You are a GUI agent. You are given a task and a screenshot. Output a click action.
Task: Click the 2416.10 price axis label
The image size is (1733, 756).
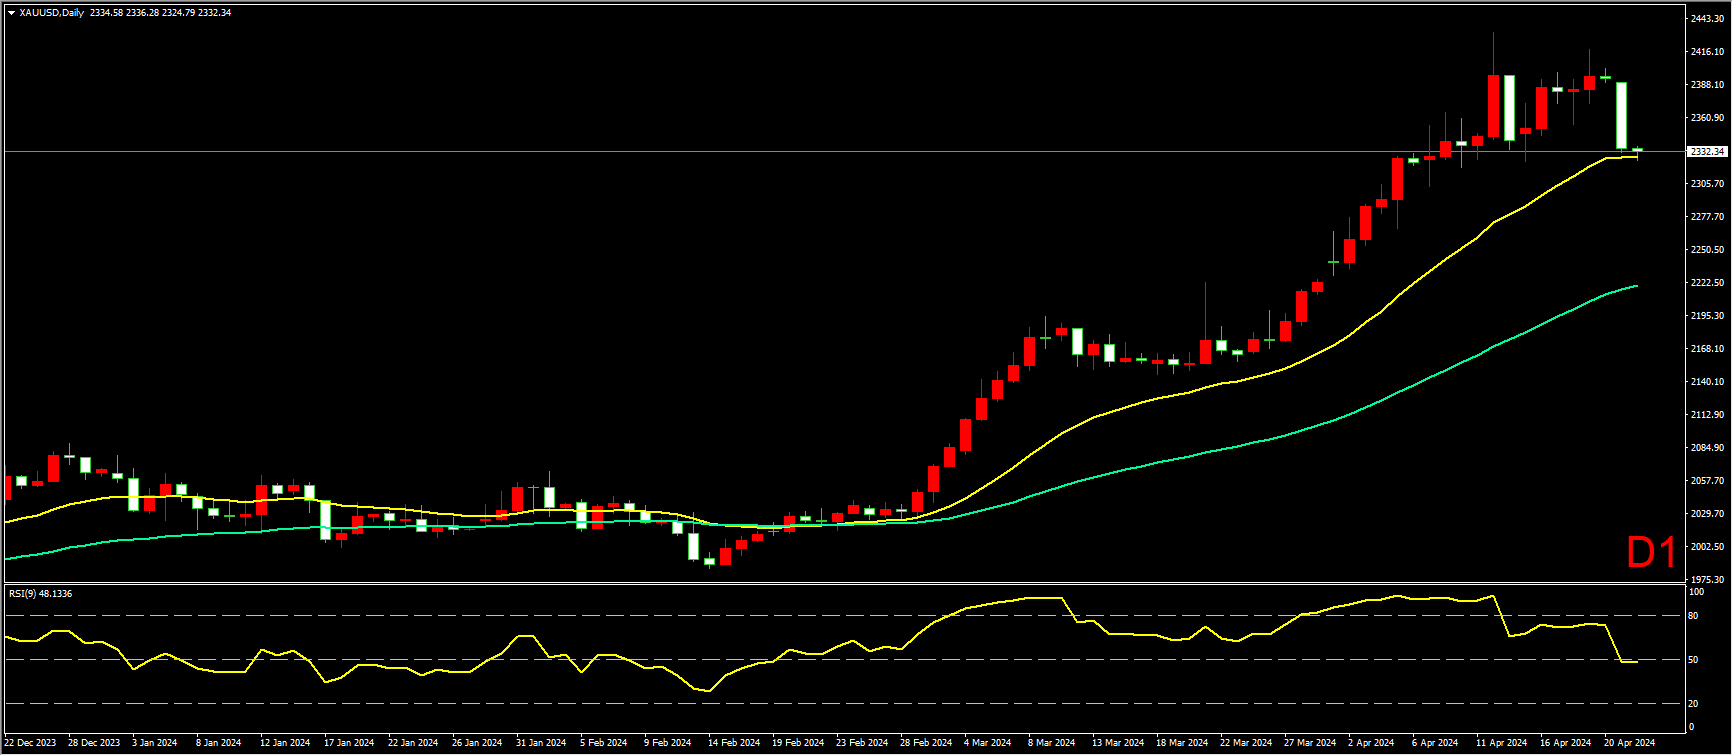tap(1707, 52)
